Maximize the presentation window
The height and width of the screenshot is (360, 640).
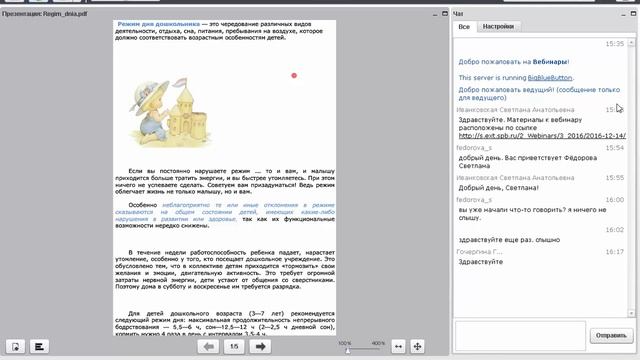(445, 13)
